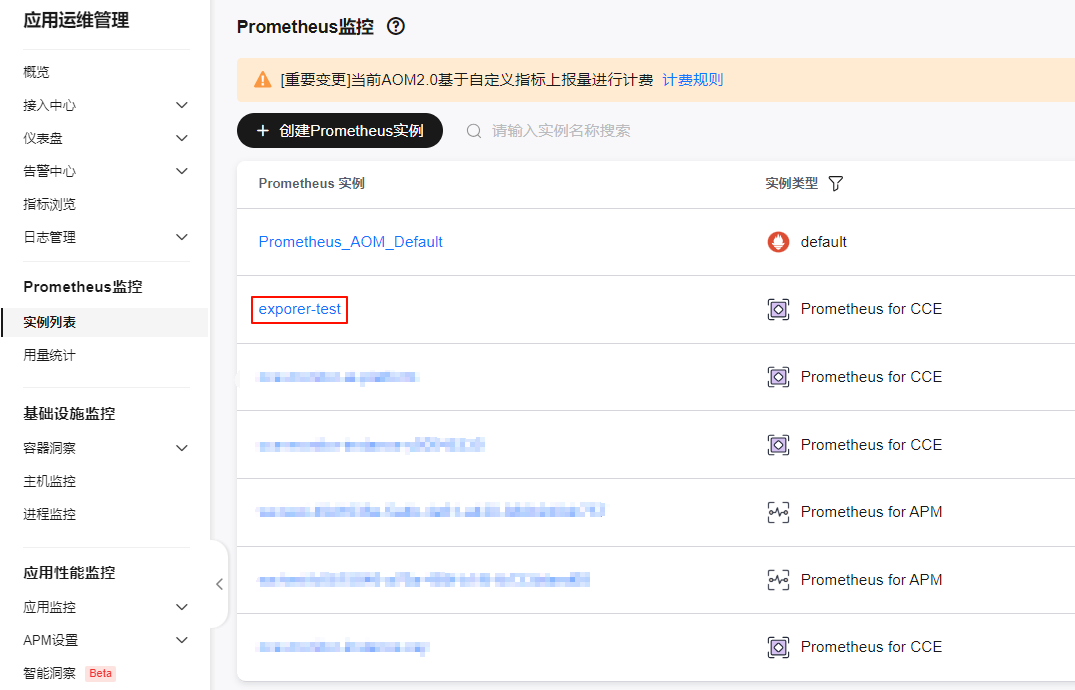Click the orange warning triangle icon
This screenshot has width=1075, height=690.
(x=263, y=80)
